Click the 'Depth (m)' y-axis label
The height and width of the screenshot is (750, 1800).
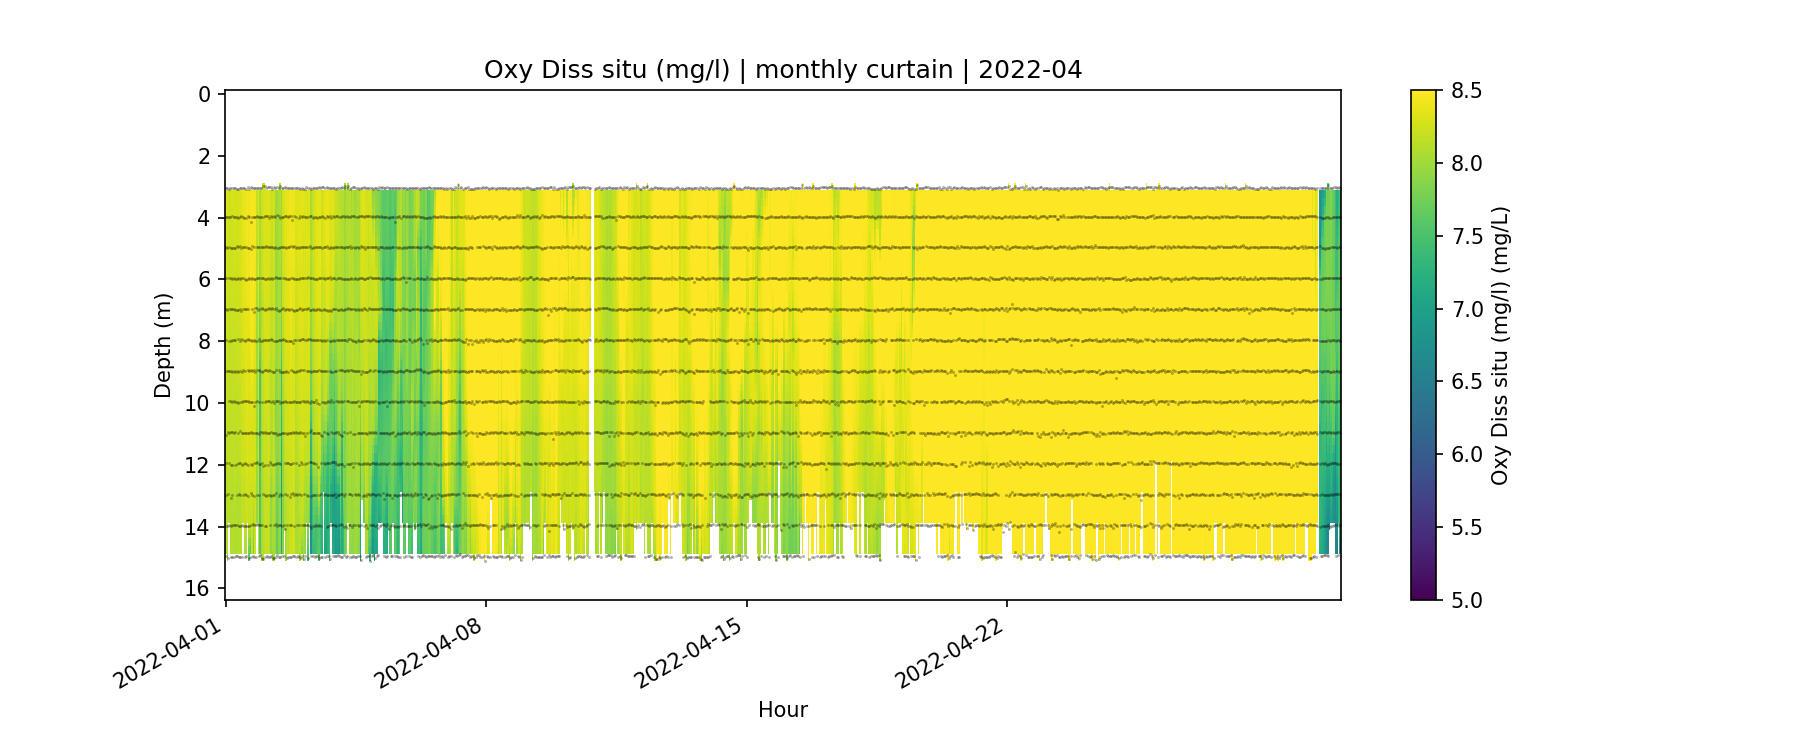(163, 345)
